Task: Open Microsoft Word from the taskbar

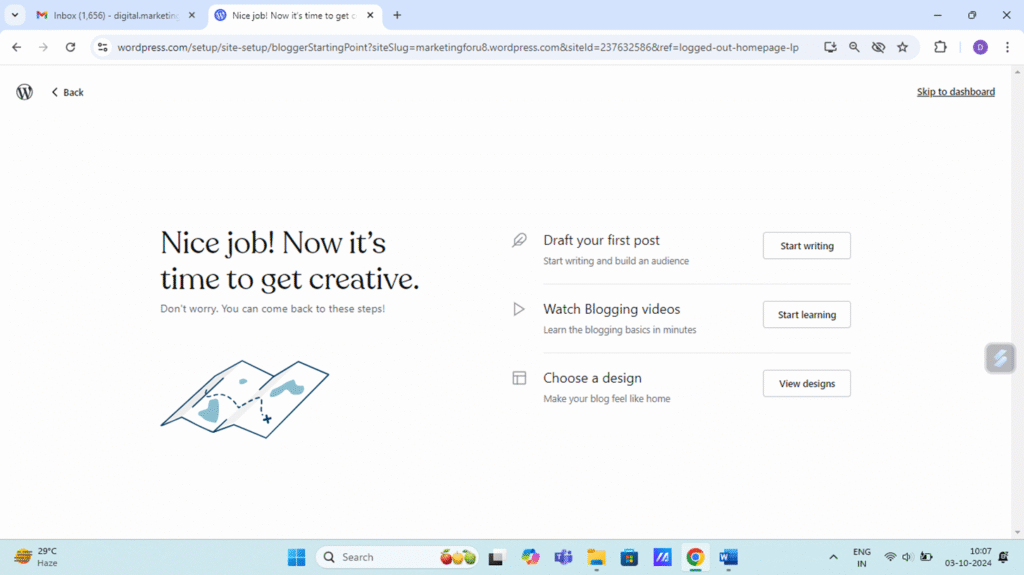Action: coord(728,557)
